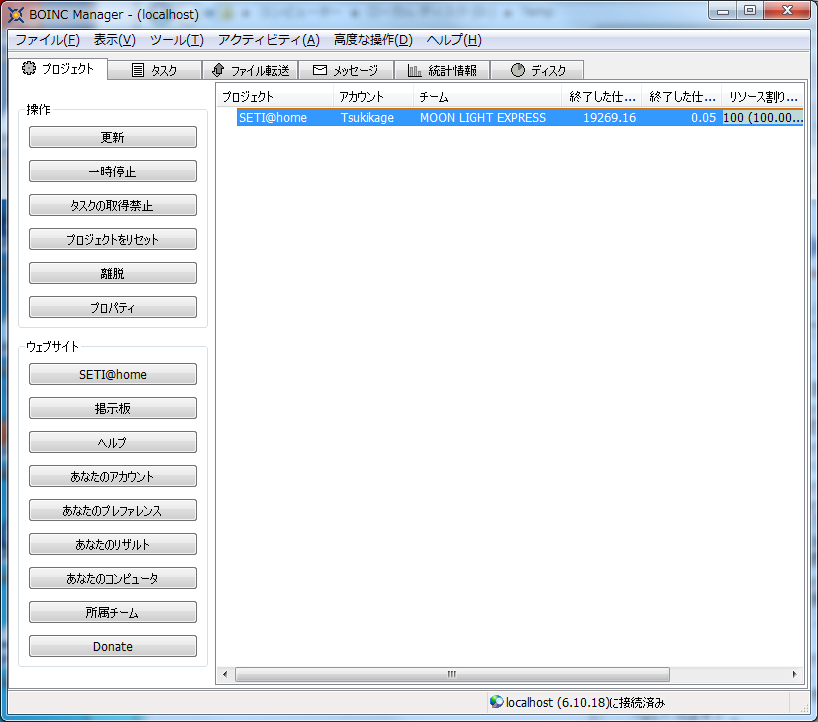Switch to the ファイル転送 tab

250,70
